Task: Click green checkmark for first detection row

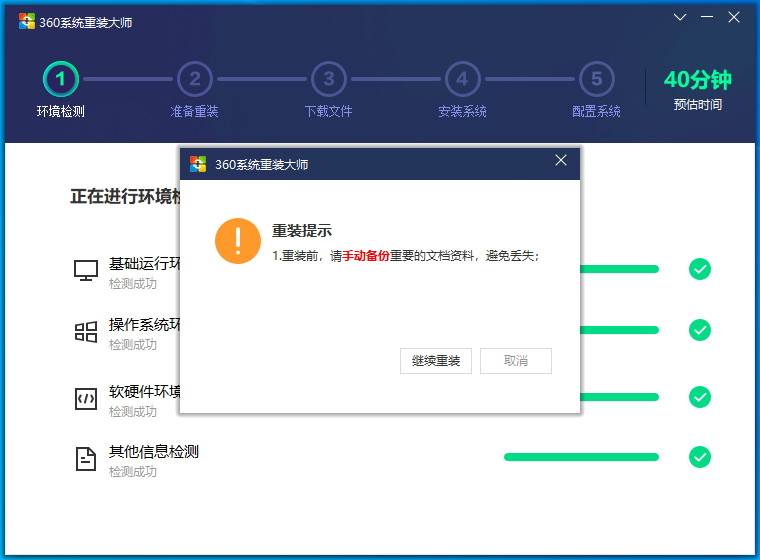Action: click(700, 269)
